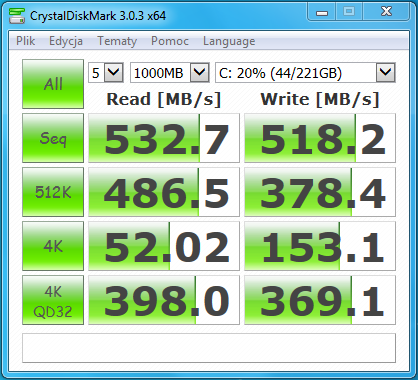This screenshot has height=380, width=418.
Task: Open the drive selection dropdown for C:
Action: [305, 73]
